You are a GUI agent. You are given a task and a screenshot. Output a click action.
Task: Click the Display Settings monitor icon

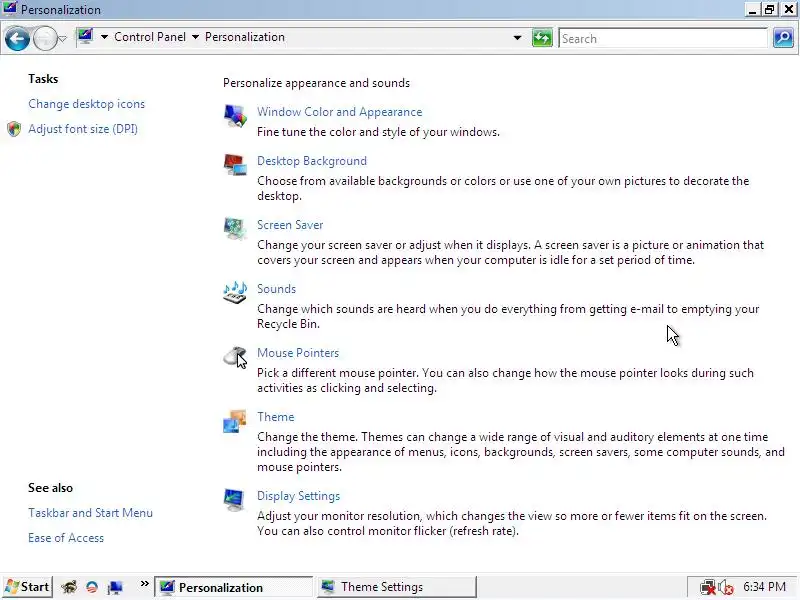tap(235, 500)
